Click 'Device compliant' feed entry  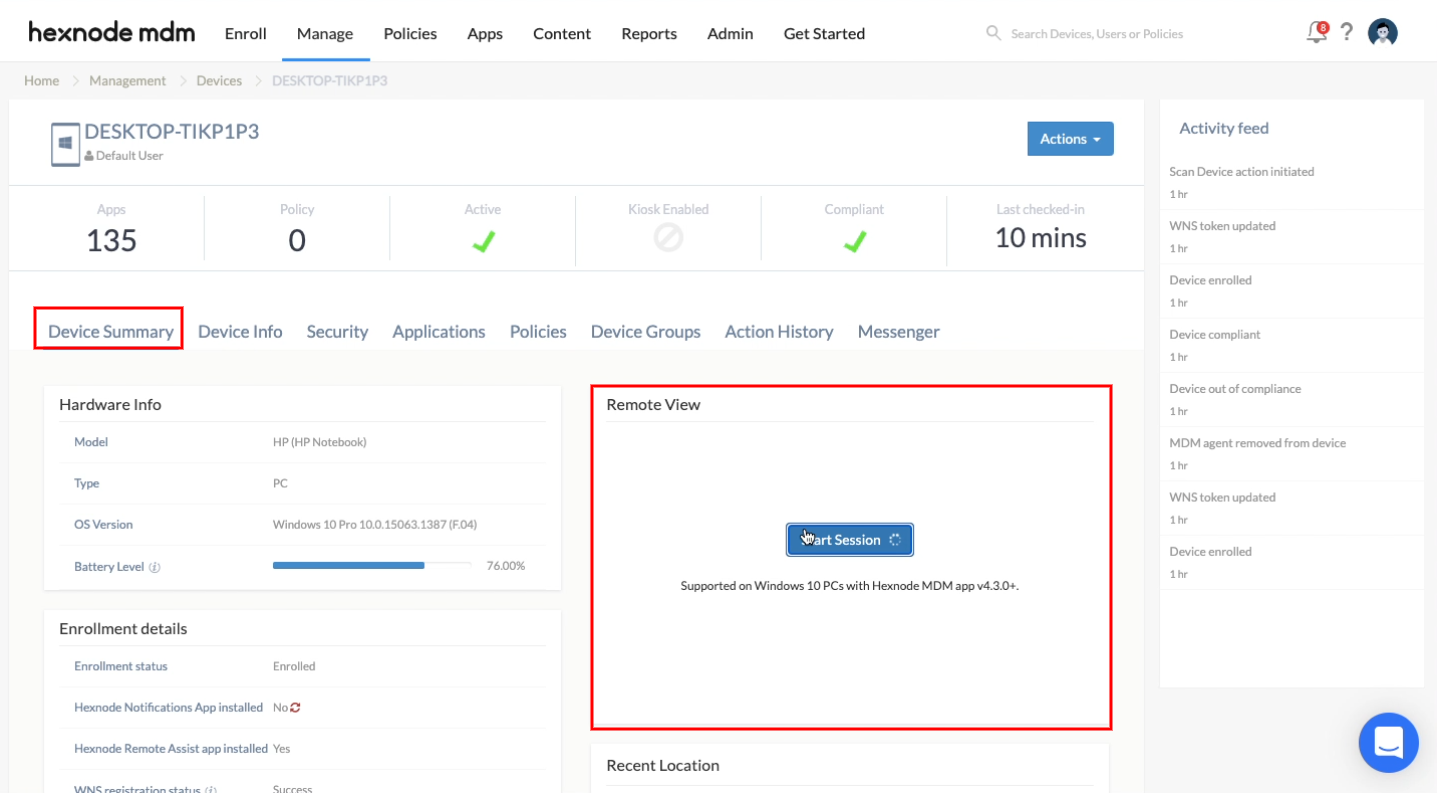[x=1215, y=335]
